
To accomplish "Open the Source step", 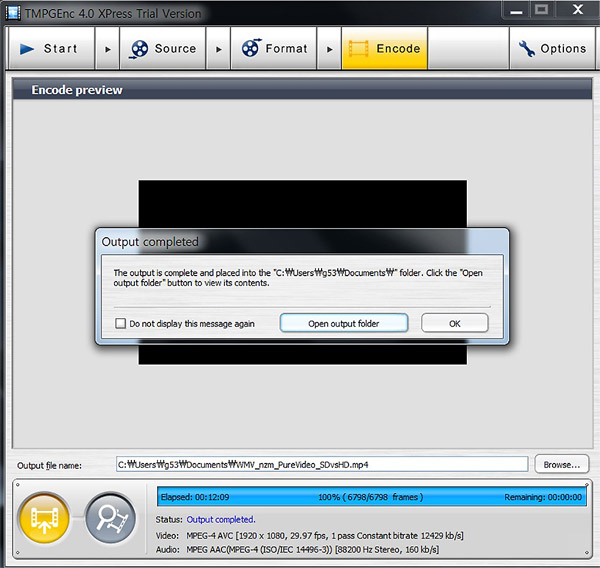I will tap(163, 49).
